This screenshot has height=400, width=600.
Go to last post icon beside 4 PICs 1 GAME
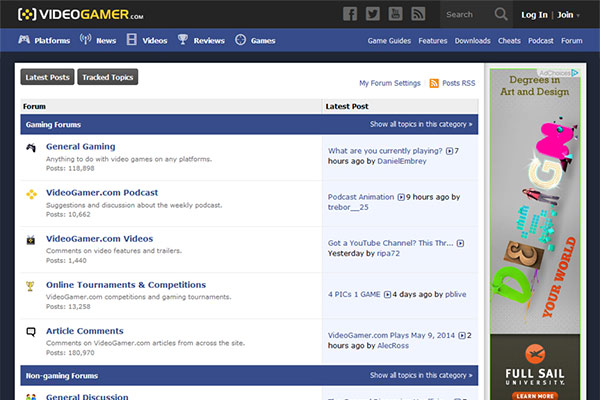387,294
